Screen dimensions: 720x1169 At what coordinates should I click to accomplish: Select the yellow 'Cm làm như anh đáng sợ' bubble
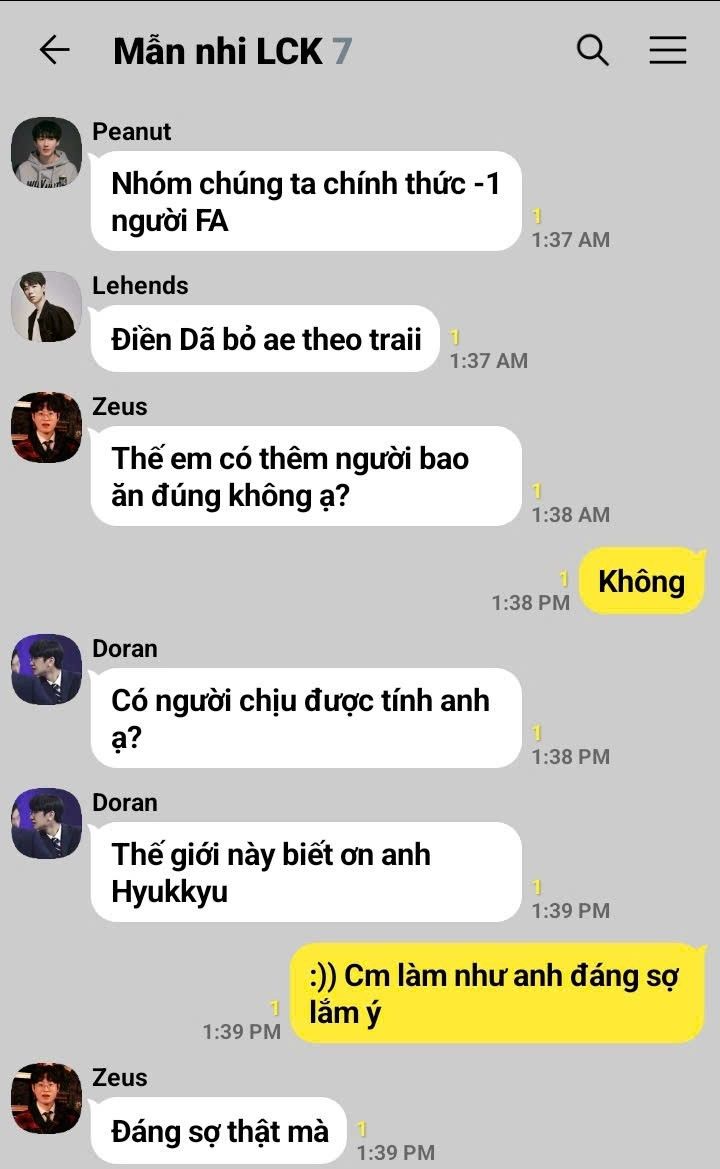(x=496, y=993)
